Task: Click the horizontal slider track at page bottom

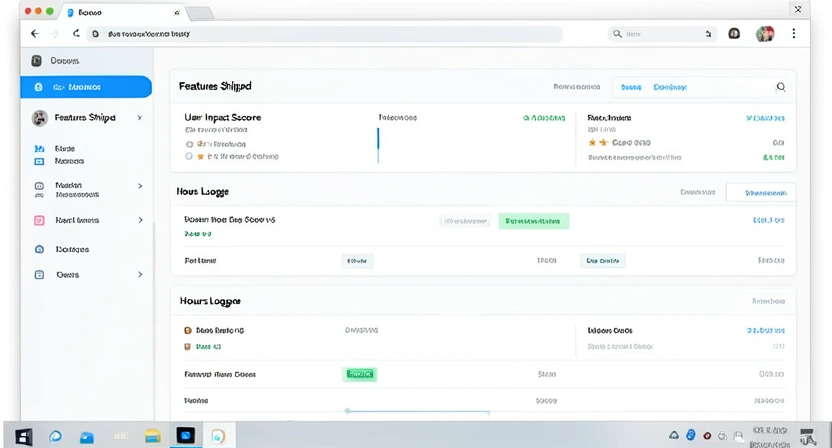Action: tap(417, 411)
